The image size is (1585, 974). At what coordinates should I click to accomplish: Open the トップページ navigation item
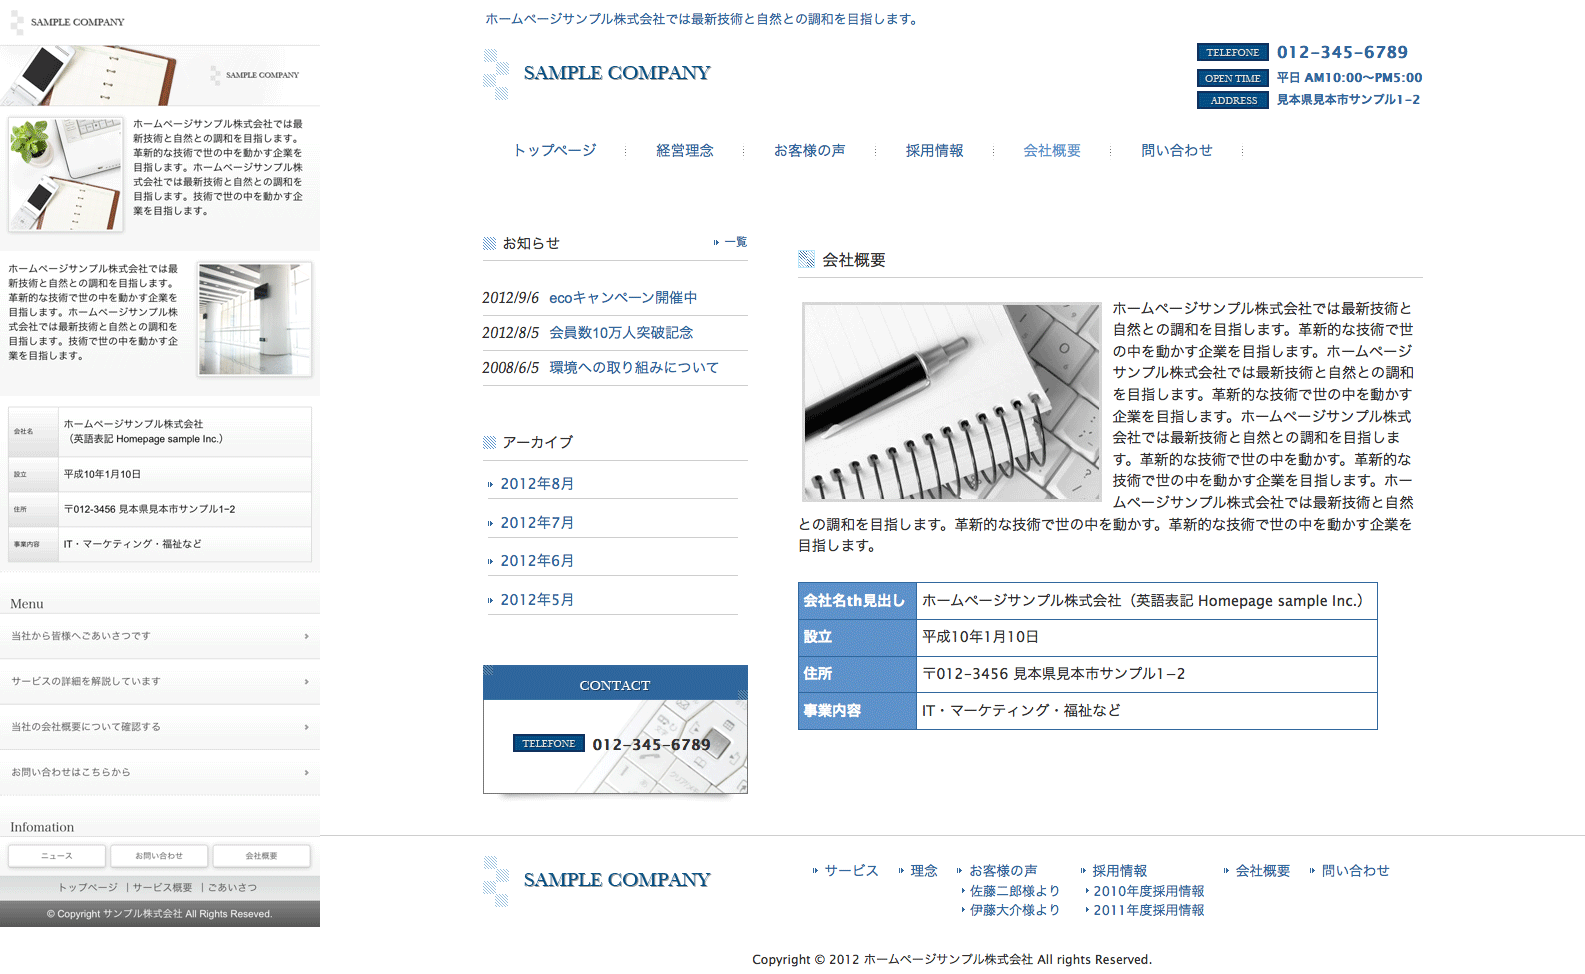tap(554, 151)
